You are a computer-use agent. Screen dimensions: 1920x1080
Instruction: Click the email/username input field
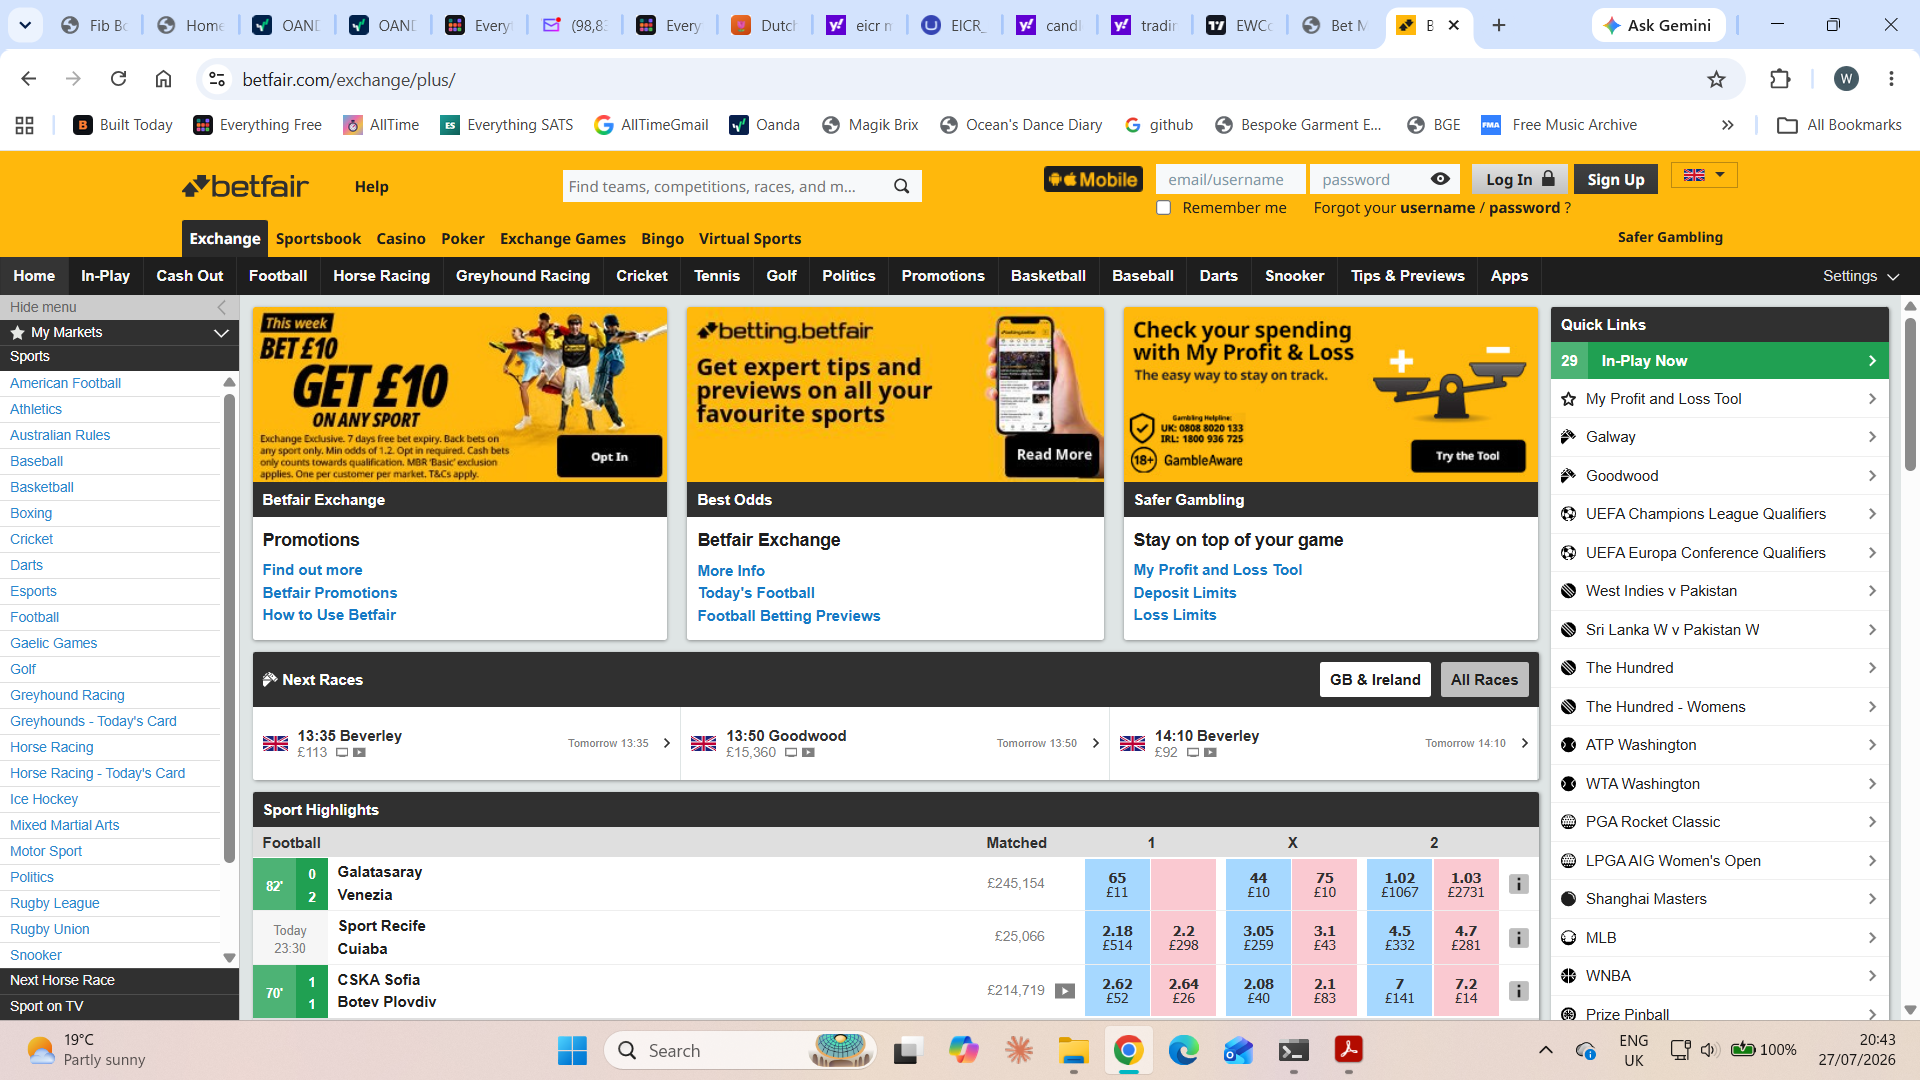[x=1230, y=179]
